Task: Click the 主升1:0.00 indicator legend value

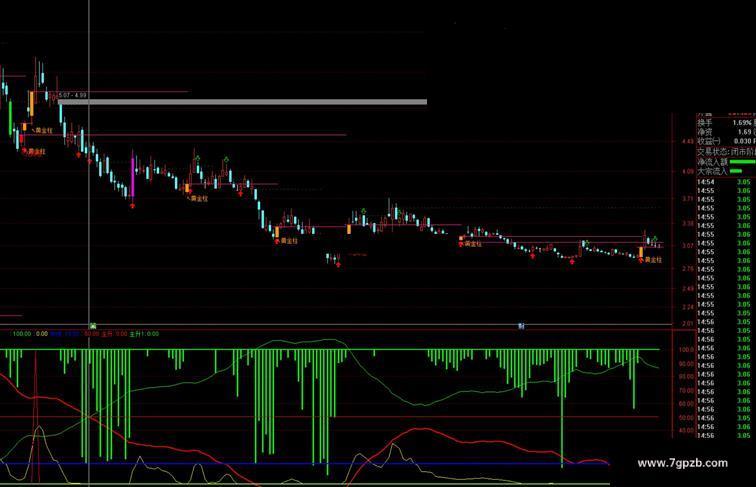Action: [x=144, y=334]
